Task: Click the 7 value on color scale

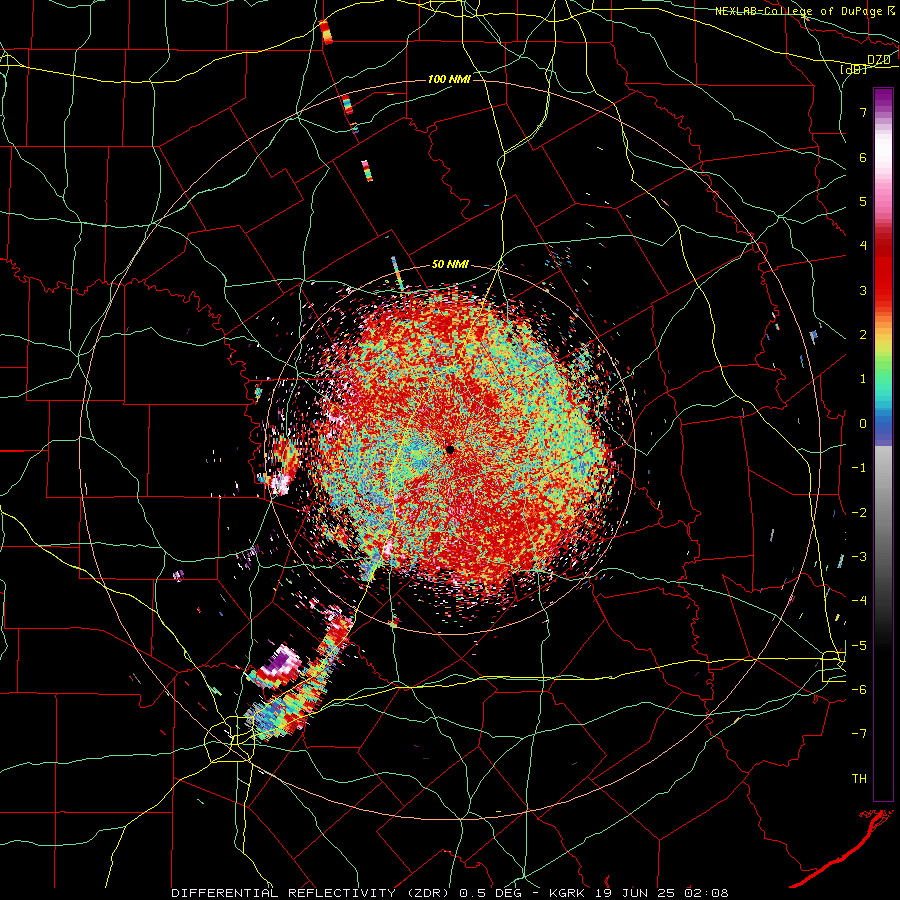Action: tap(863, 112)
